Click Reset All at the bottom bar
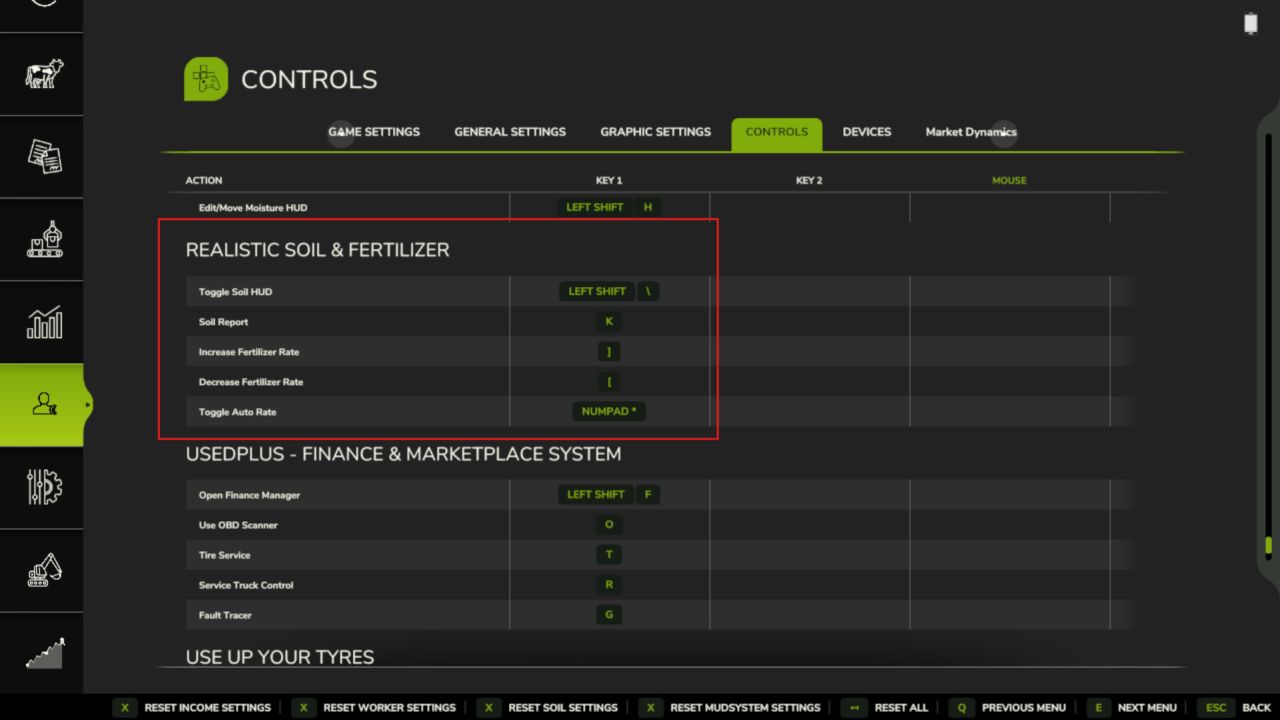Image resolution: width=1280 pixels, height=720 pixels. click(x=887, y=707)
